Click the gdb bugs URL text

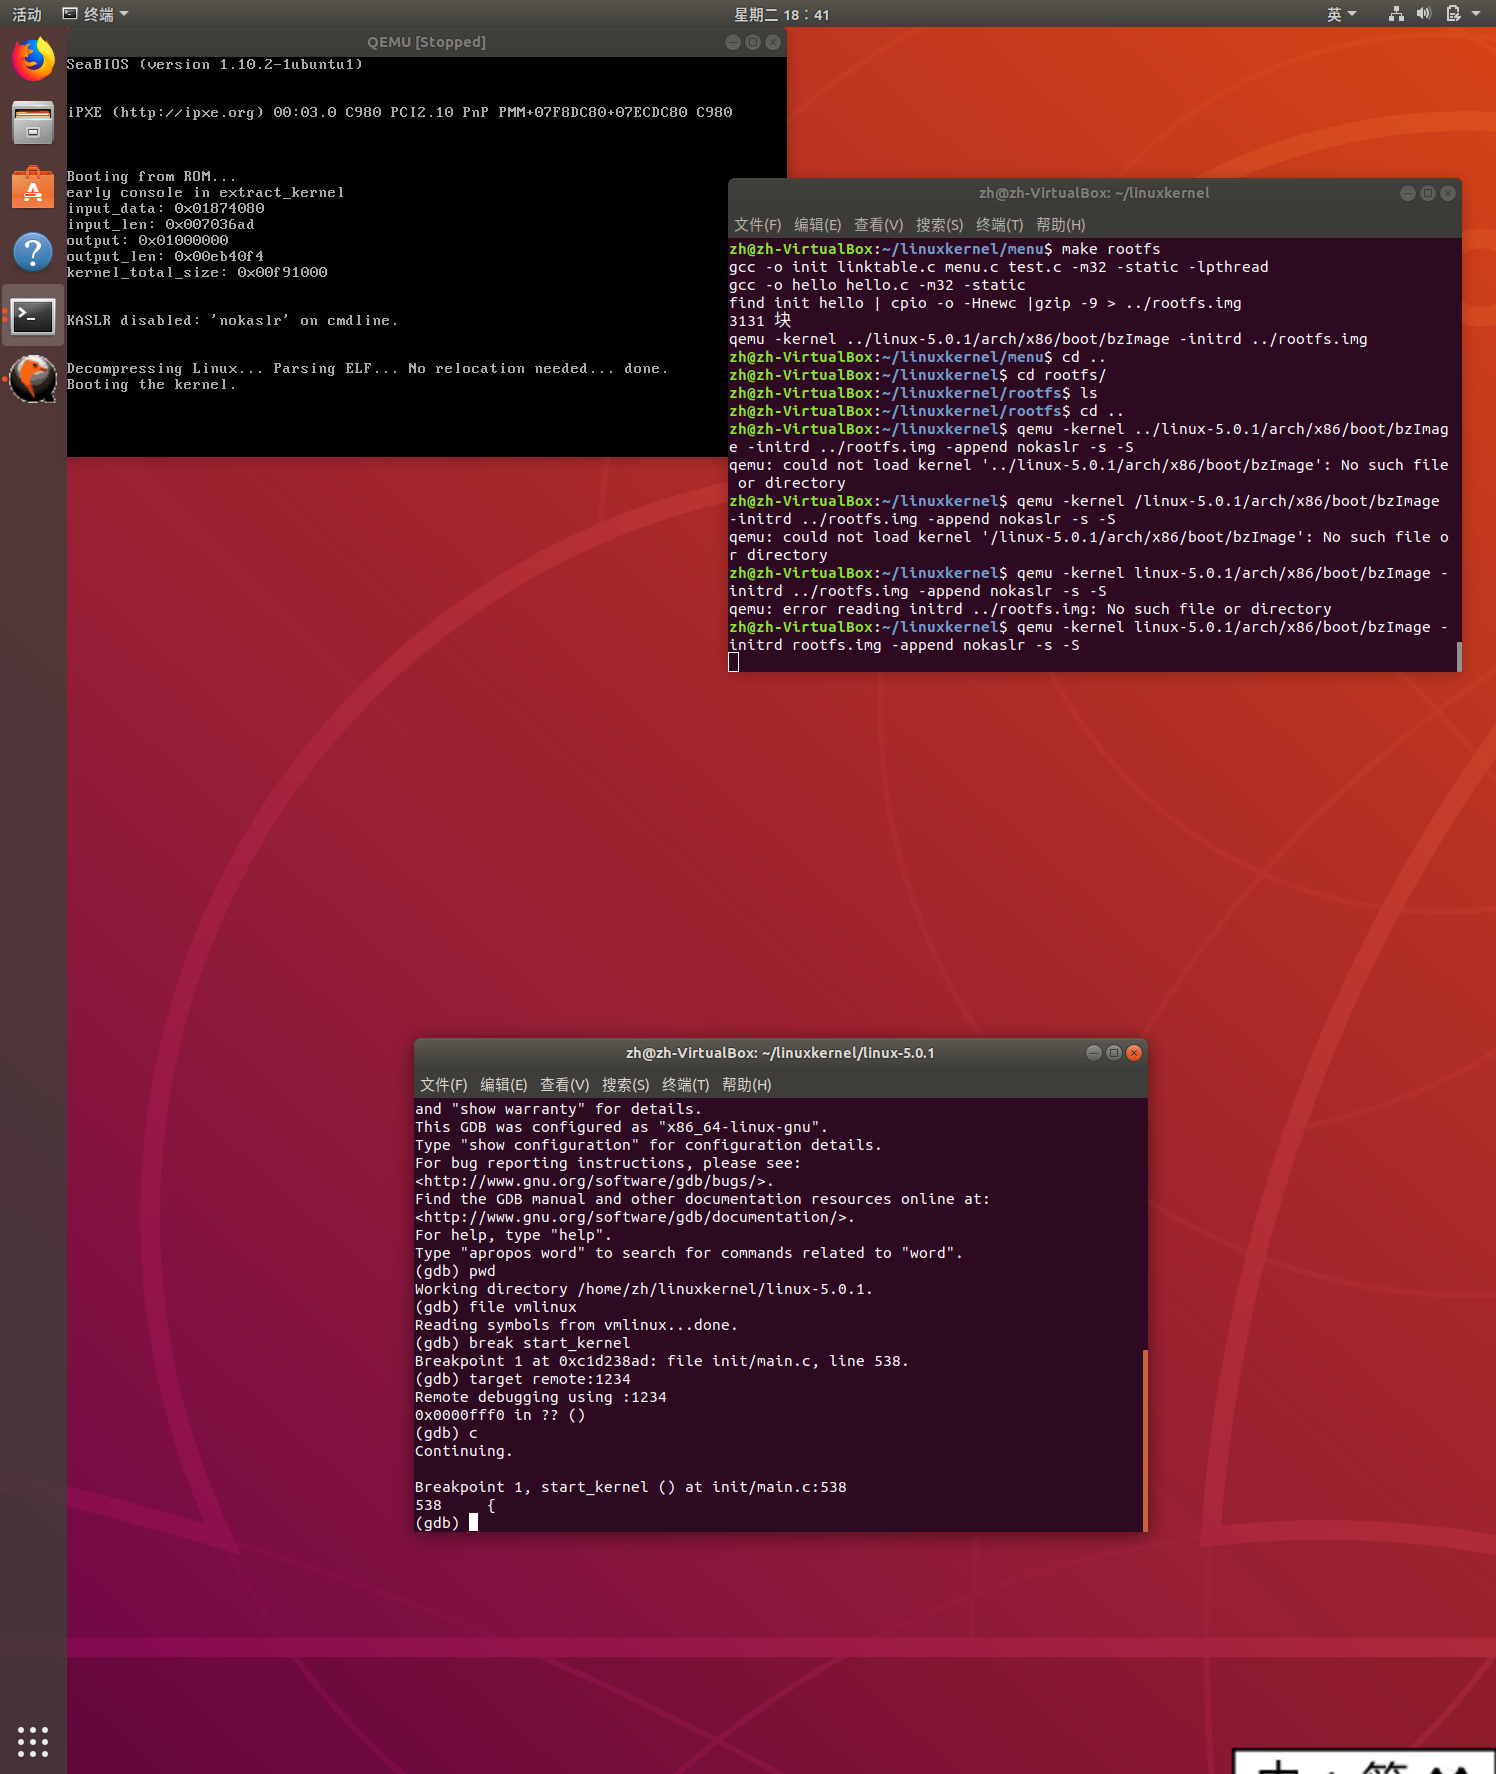pos(594,1181)
